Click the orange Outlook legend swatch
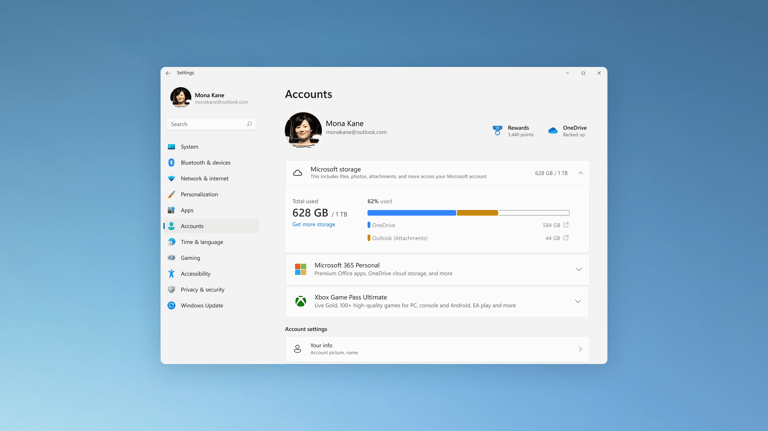 (369, 238)
